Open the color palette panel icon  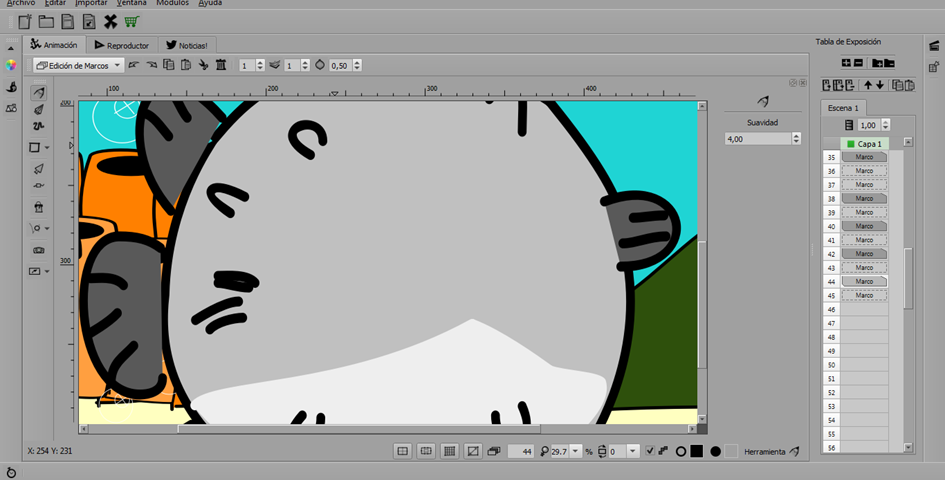pyautogui.click(x=11, y=65)
